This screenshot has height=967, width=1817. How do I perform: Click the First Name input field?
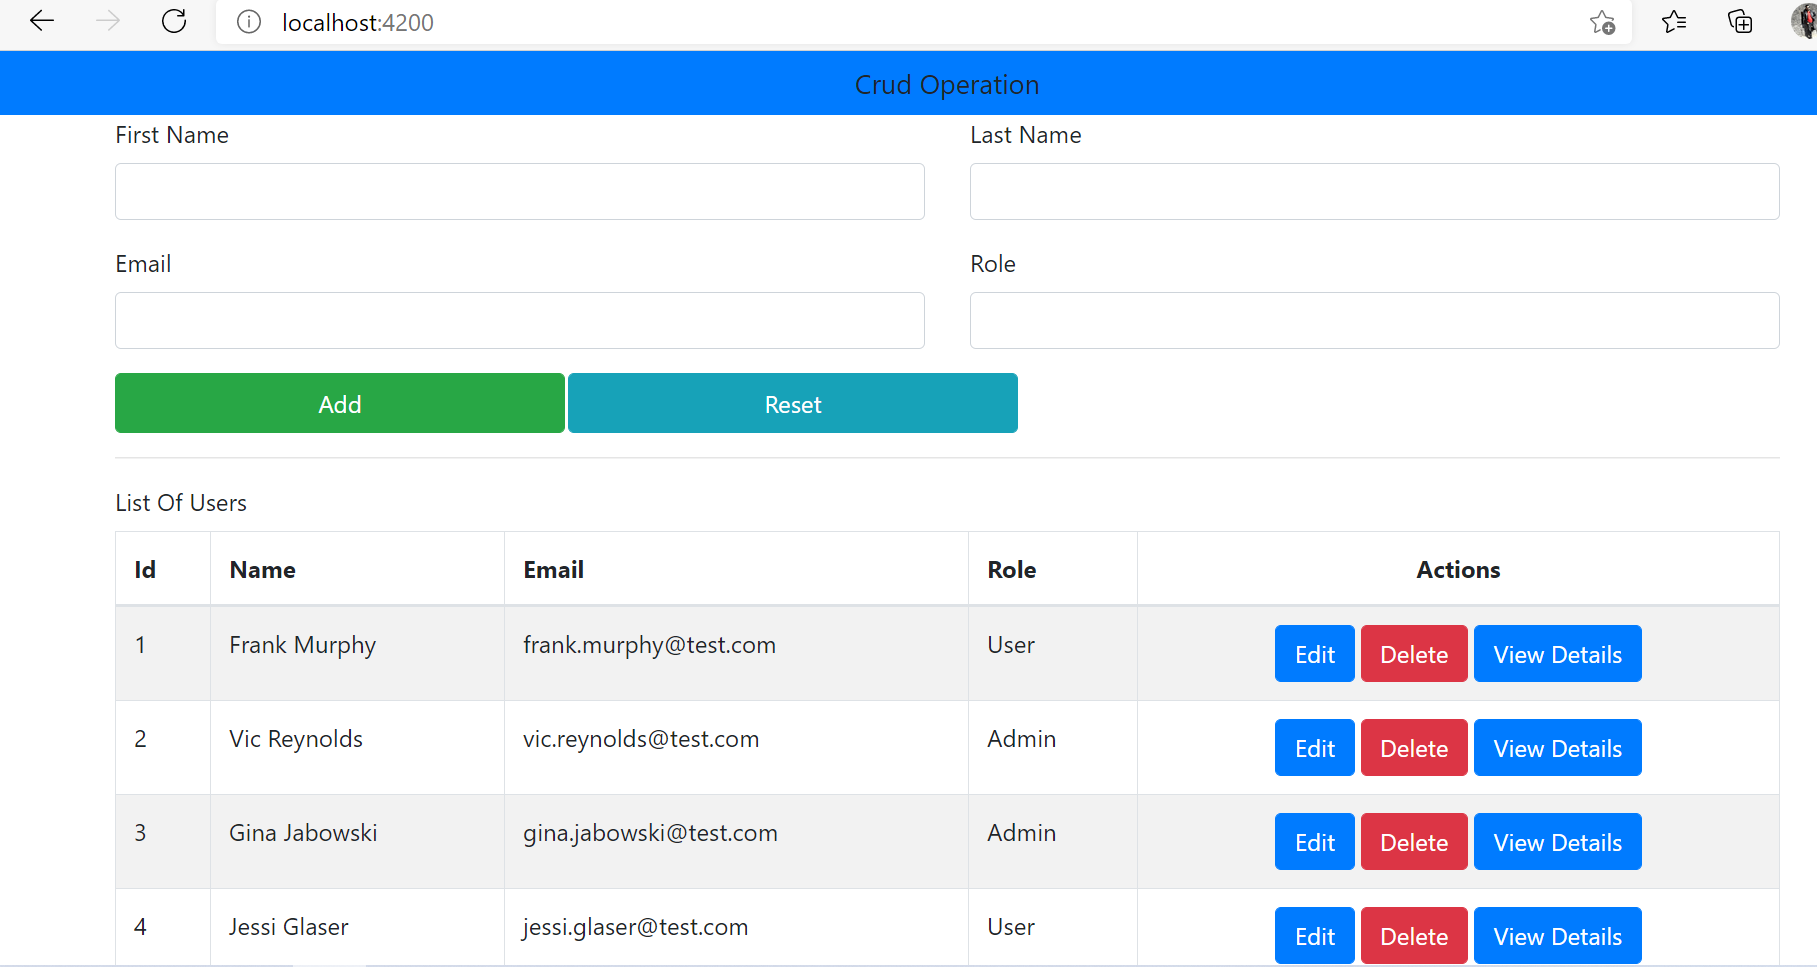tap(519, 191)
